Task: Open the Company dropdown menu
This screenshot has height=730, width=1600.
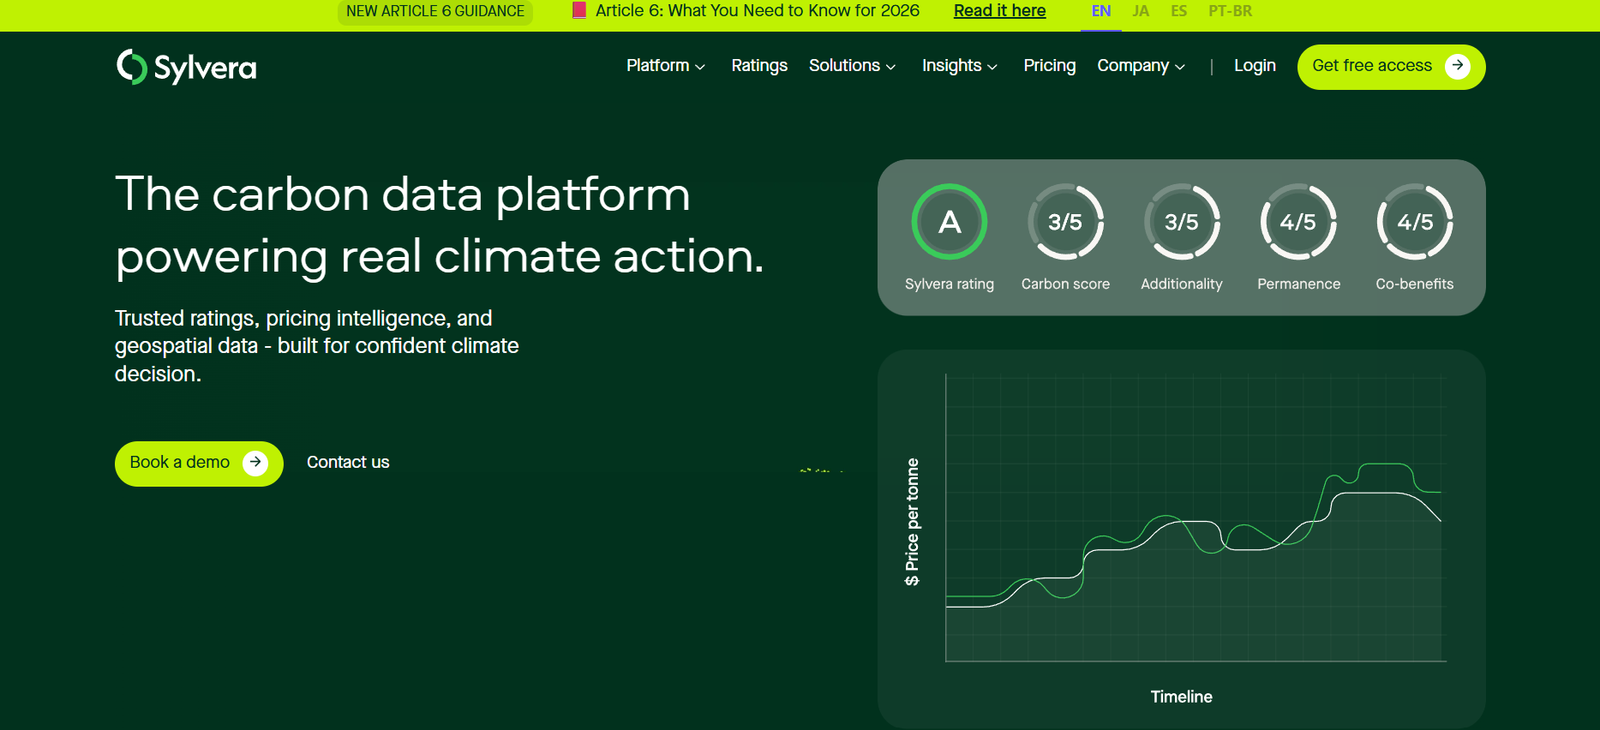Action: pyautogui.click(x=1141, y=66)
